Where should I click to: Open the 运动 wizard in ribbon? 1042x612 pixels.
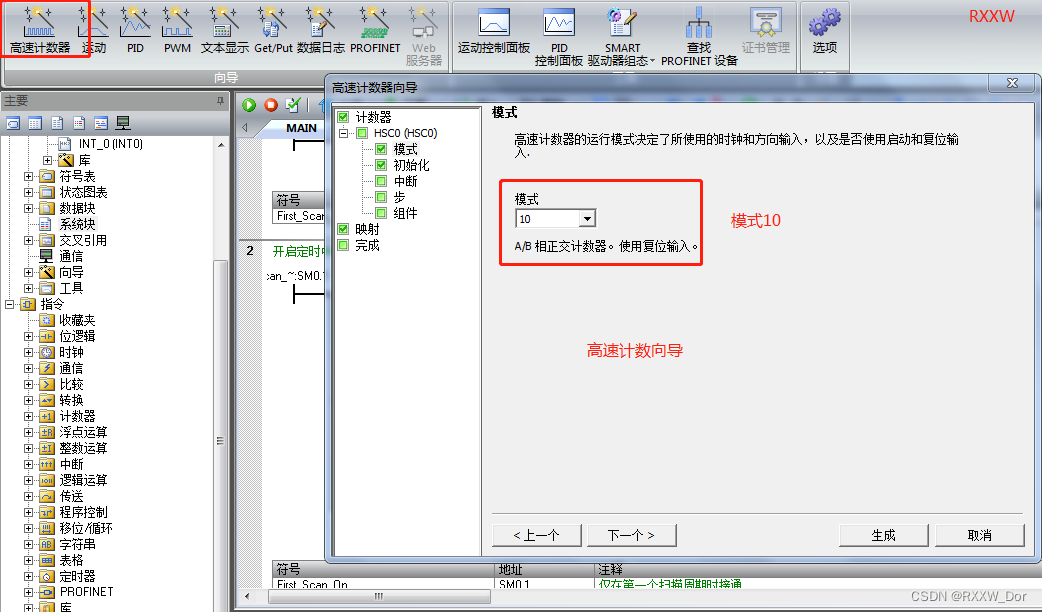(94, 30)
